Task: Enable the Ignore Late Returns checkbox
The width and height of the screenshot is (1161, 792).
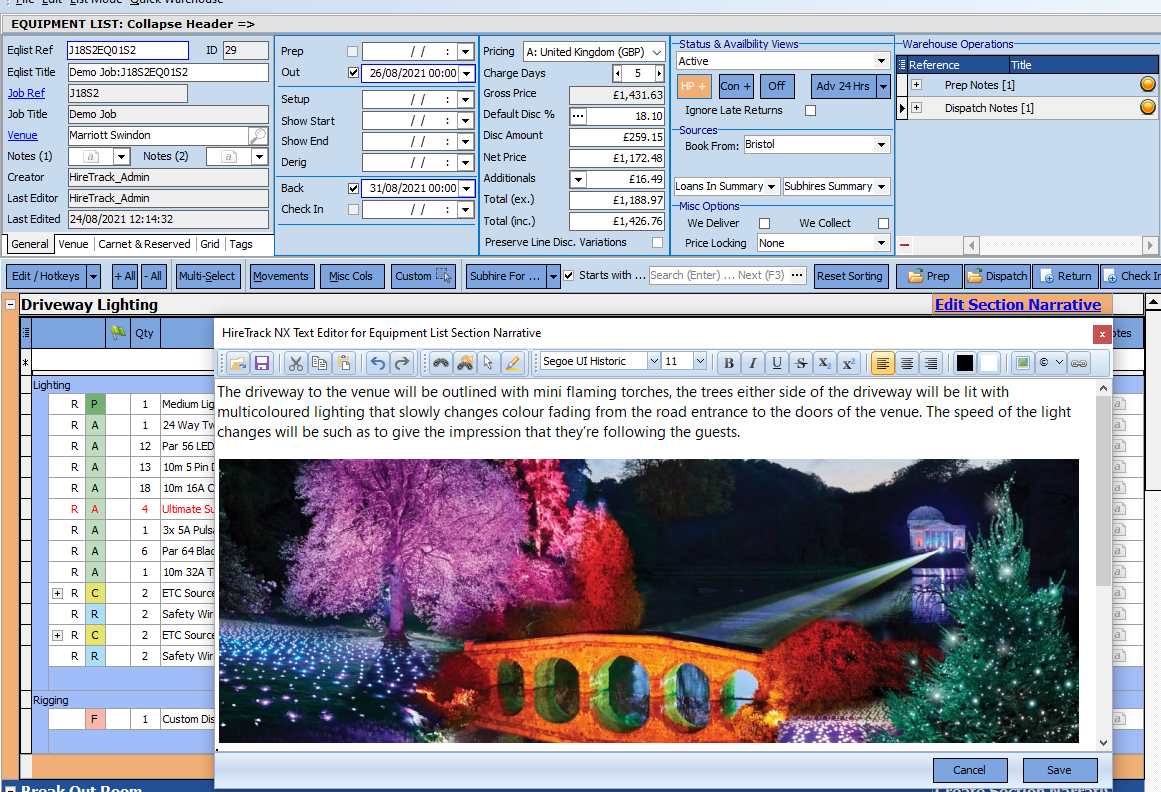Action: point(810,110)
